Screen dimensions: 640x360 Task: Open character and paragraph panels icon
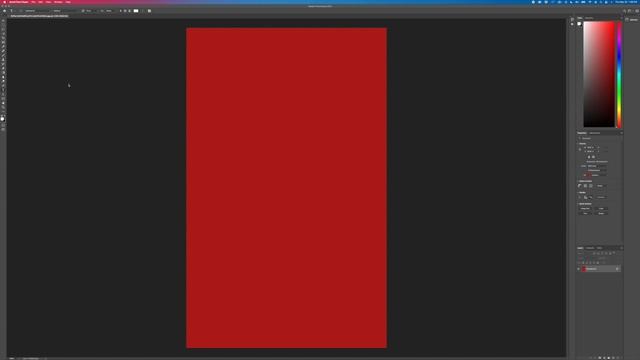(149, 11)
